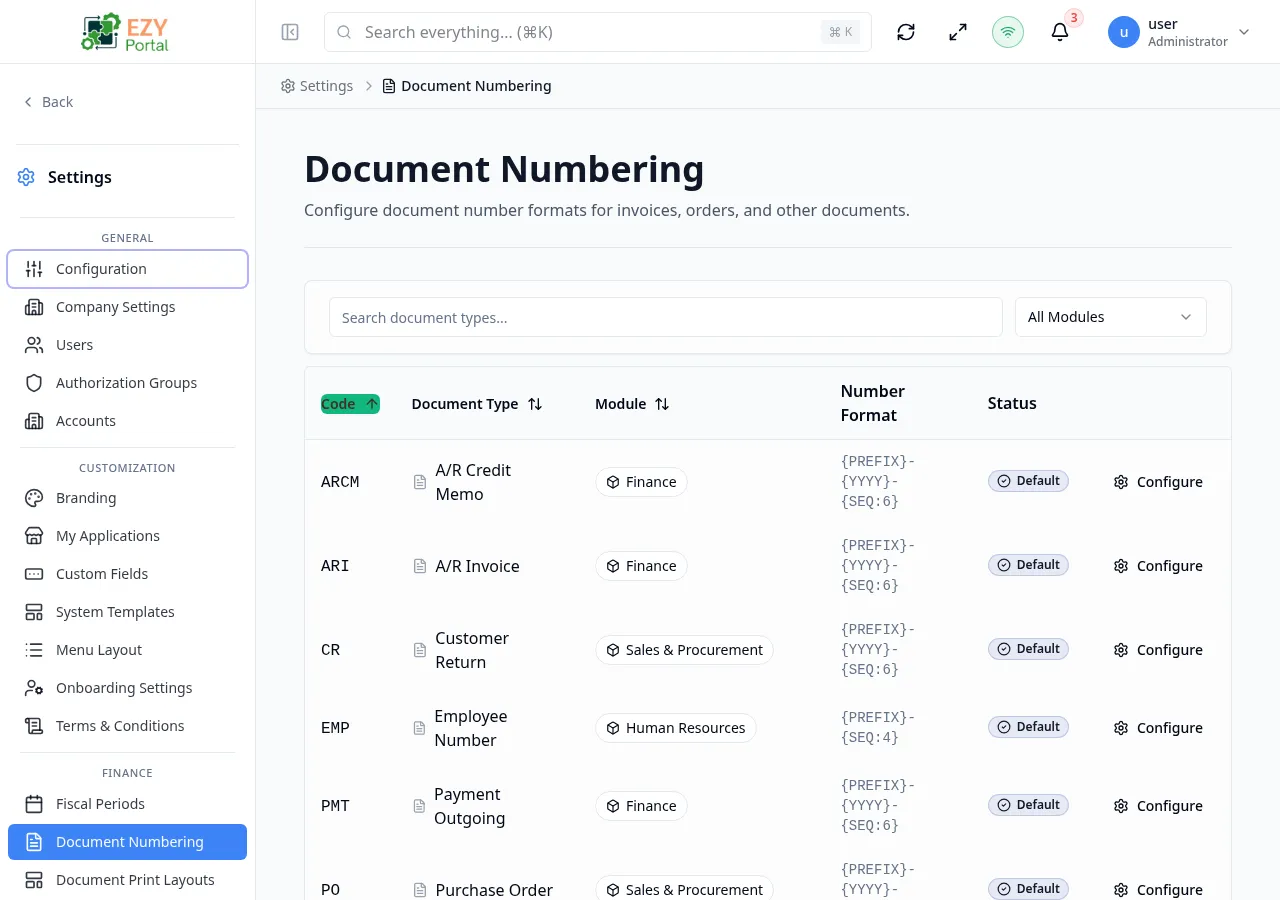
Task: Open Branding in sidebar
Action: point(127,498)
